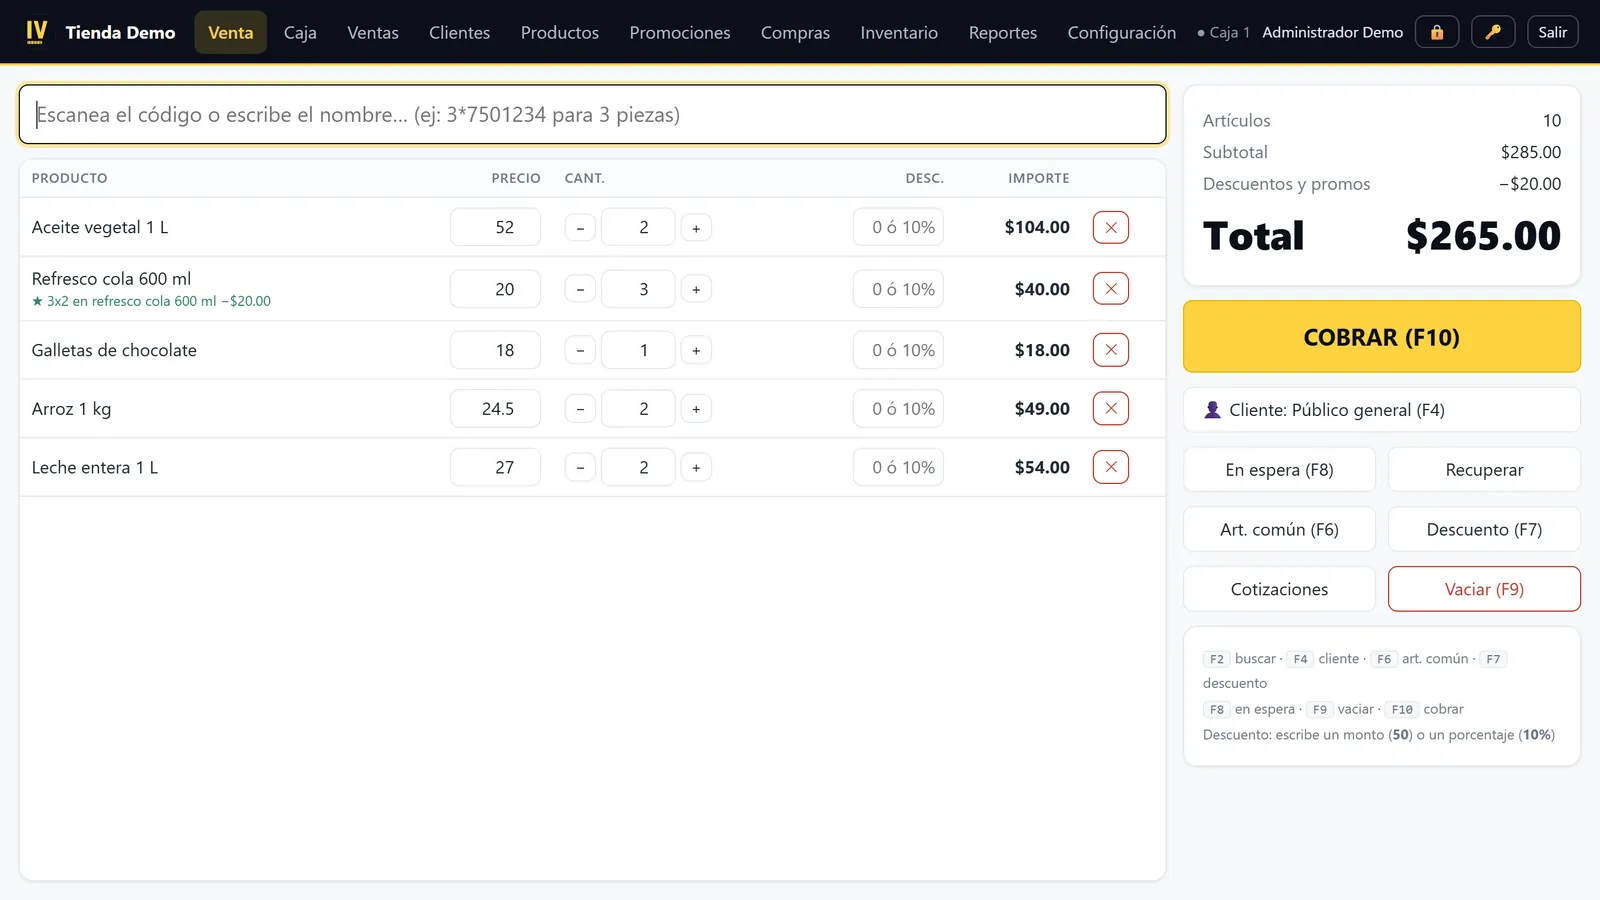Reduce Refresco cola 600 ml quantity
Image resolution: width=1600 pixels, height=900 pixels.
coord(580,289)
